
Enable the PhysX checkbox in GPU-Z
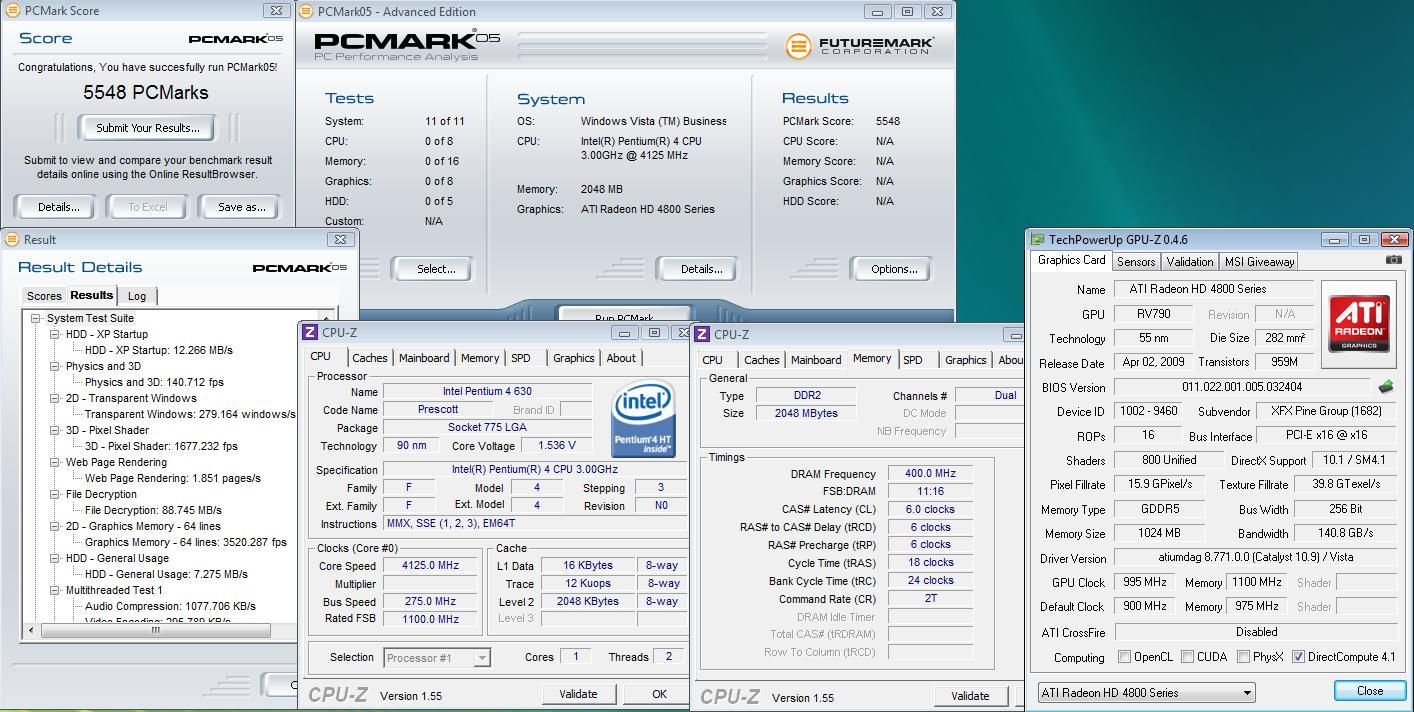[1243, 657]
